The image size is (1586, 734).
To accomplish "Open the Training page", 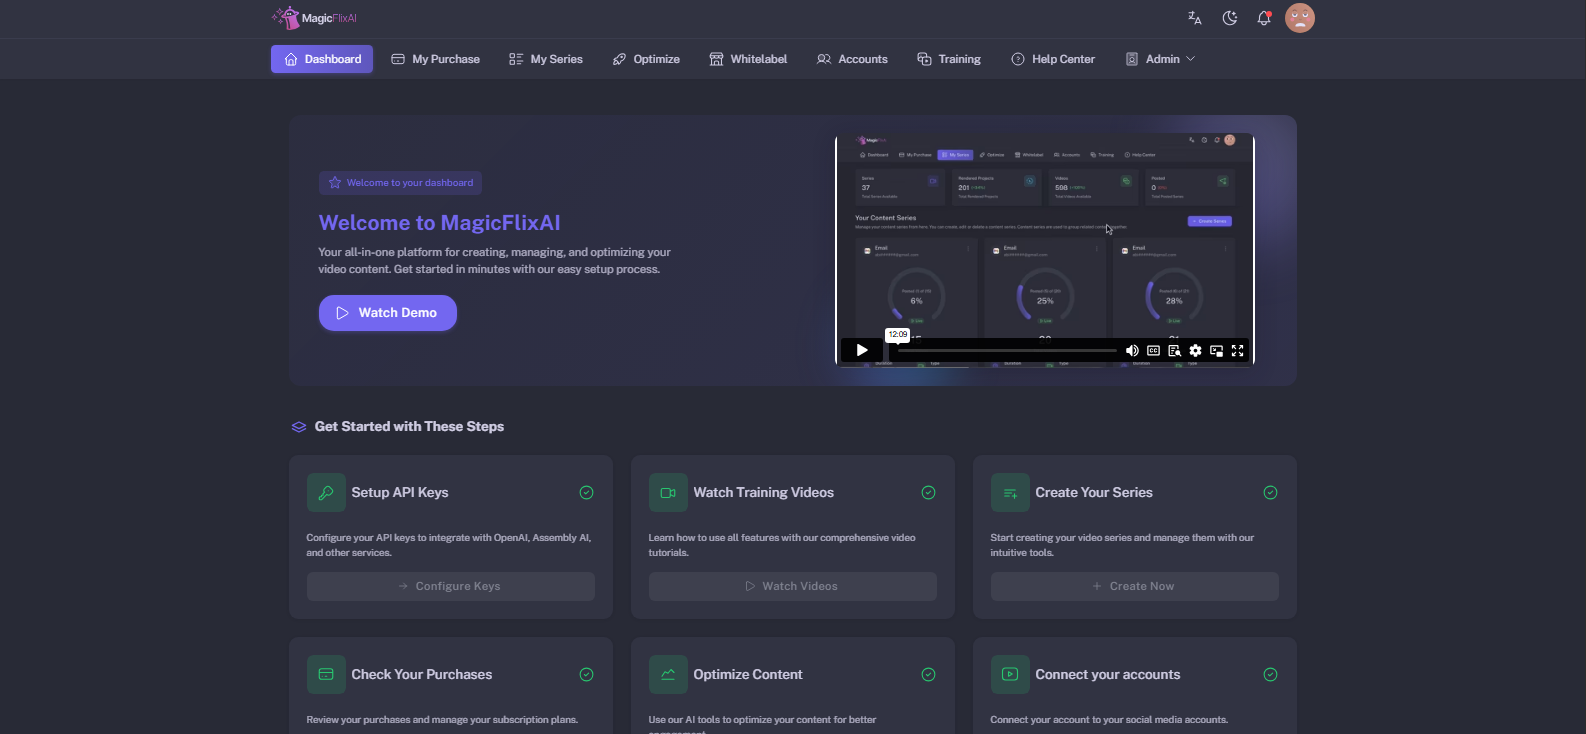I will (x=949, y=59).
